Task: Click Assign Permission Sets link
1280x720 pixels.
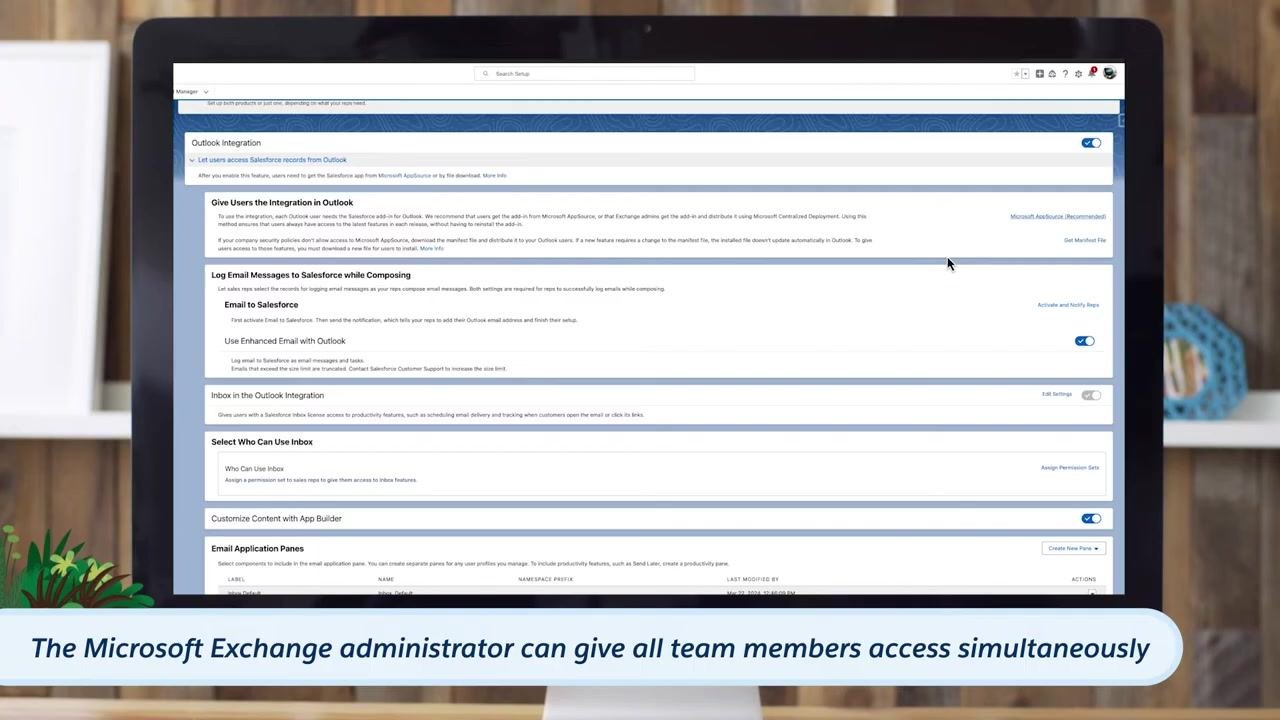Action: [x=1070, y=468]
